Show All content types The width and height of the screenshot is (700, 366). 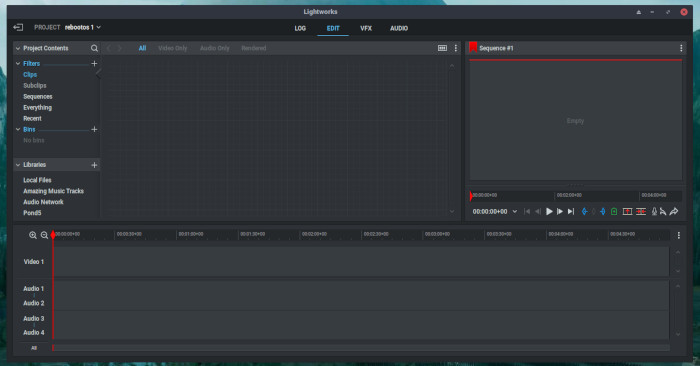pos(142,48)
